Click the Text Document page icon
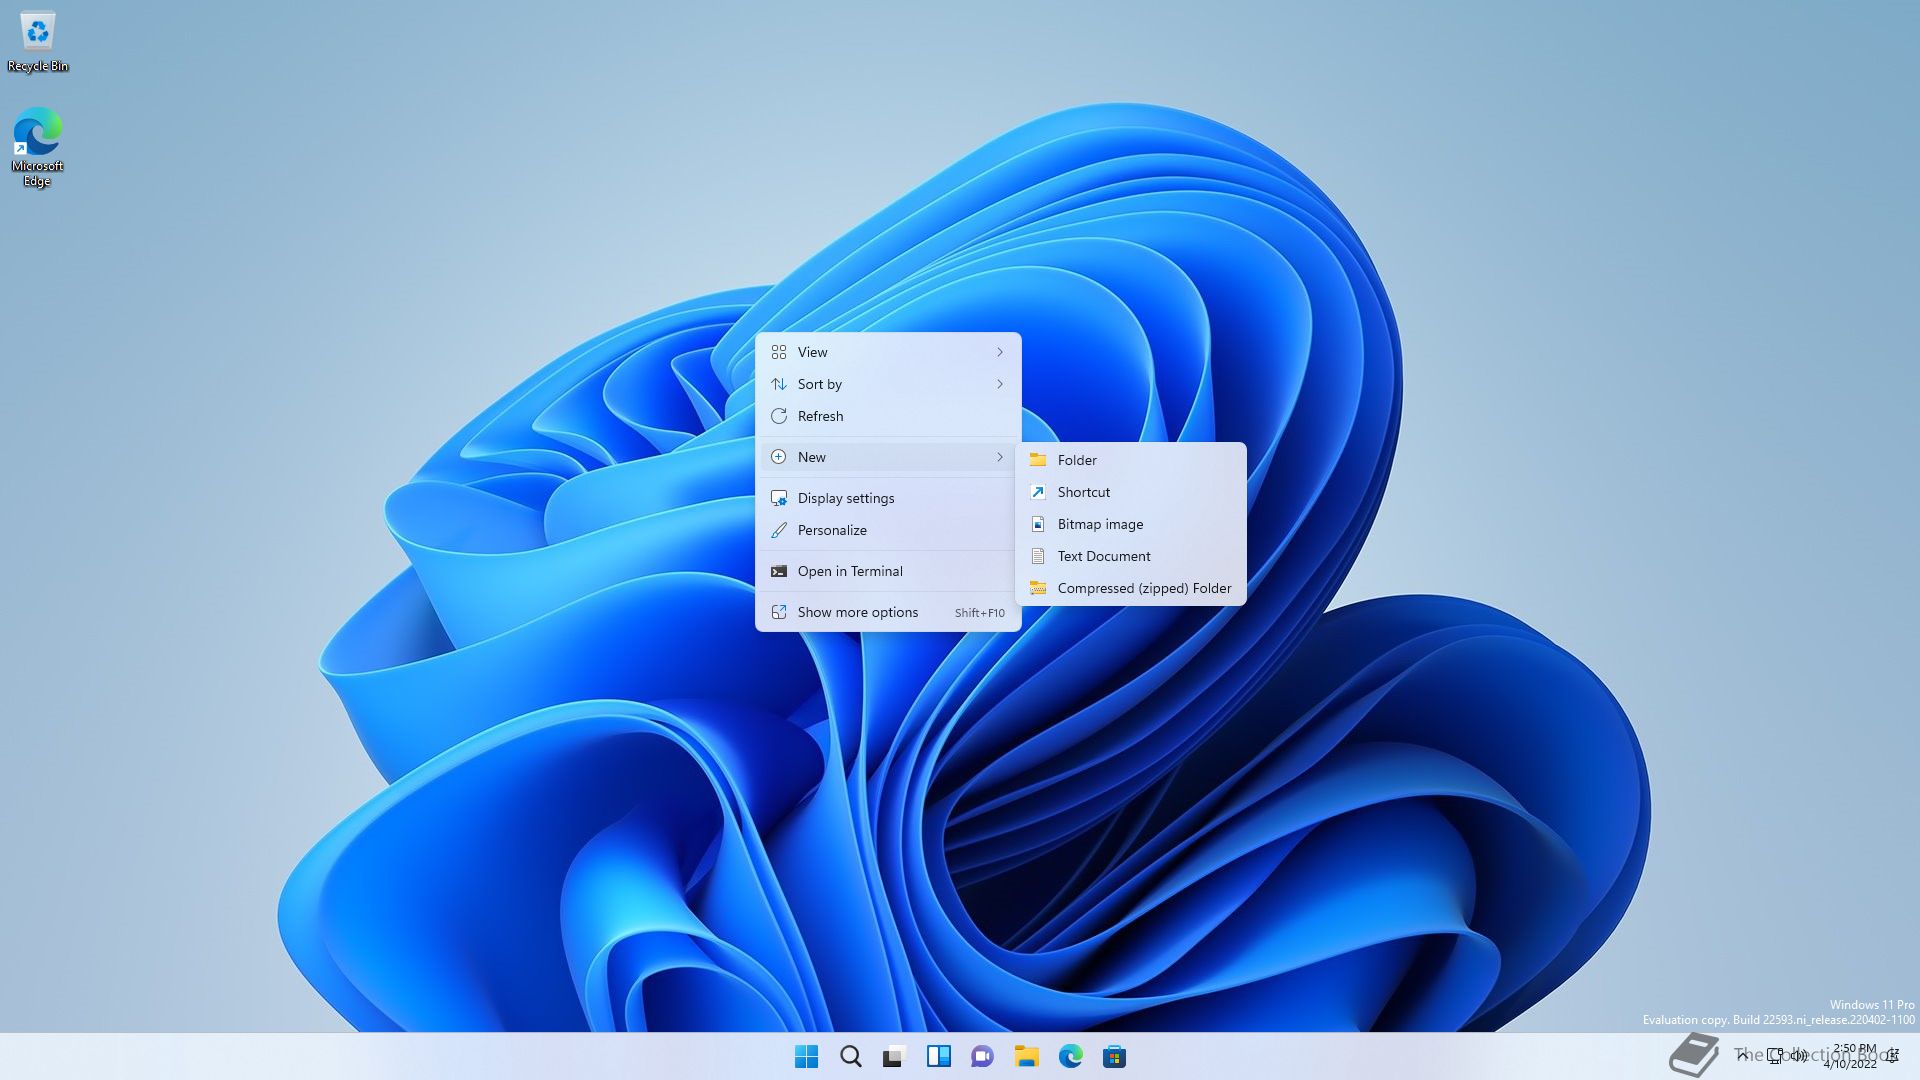This screenshot has height=1080, width=1920. pos(1038,556)
